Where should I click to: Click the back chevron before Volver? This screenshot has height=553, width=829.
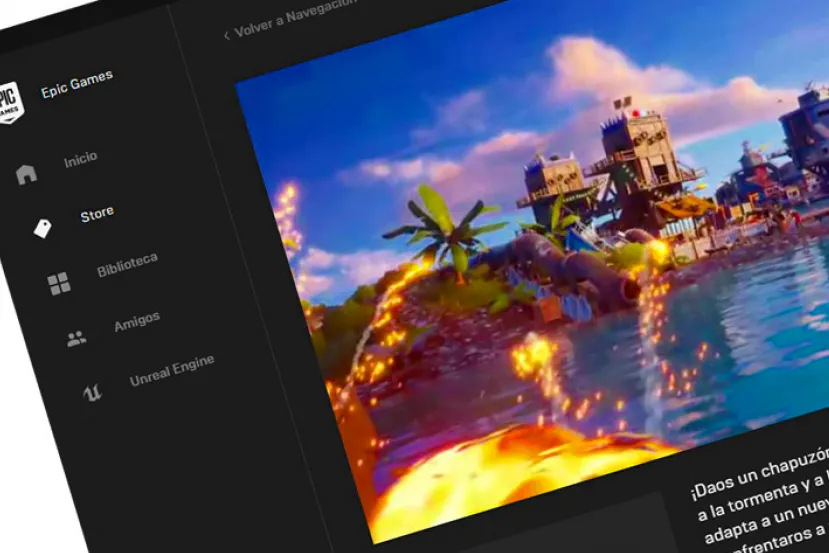coord(226,35)
